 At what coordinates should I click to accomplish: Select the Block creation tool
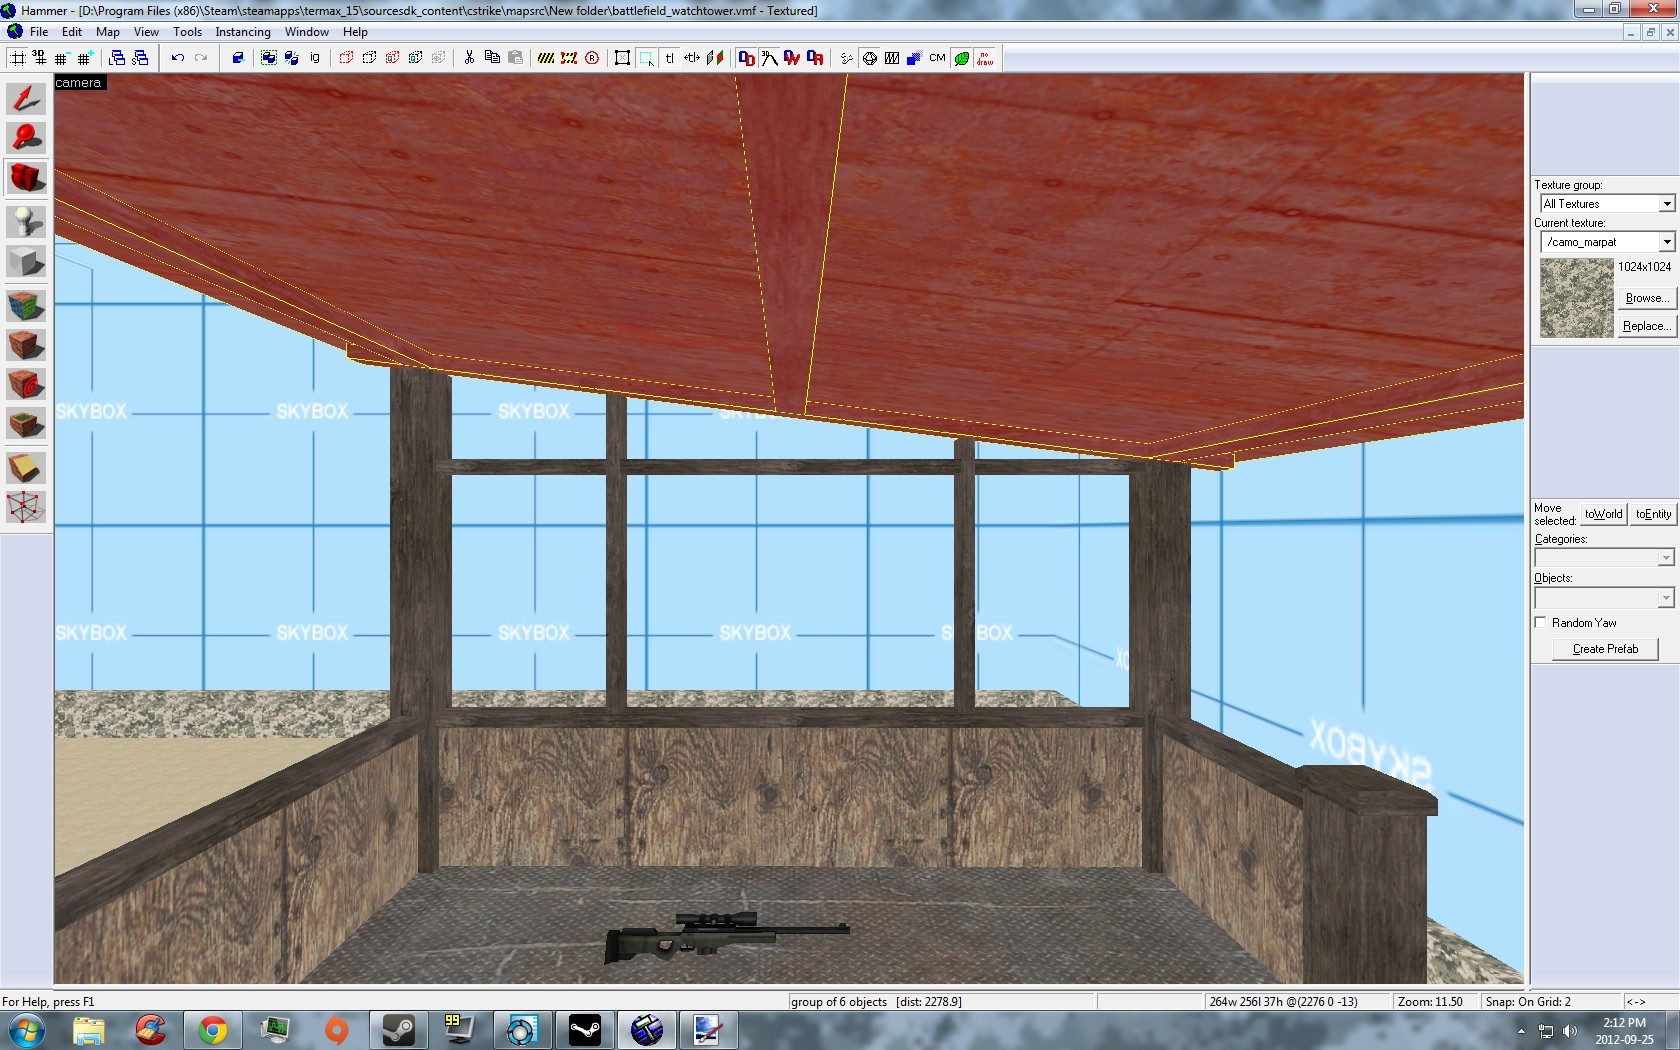coord(26,262)
